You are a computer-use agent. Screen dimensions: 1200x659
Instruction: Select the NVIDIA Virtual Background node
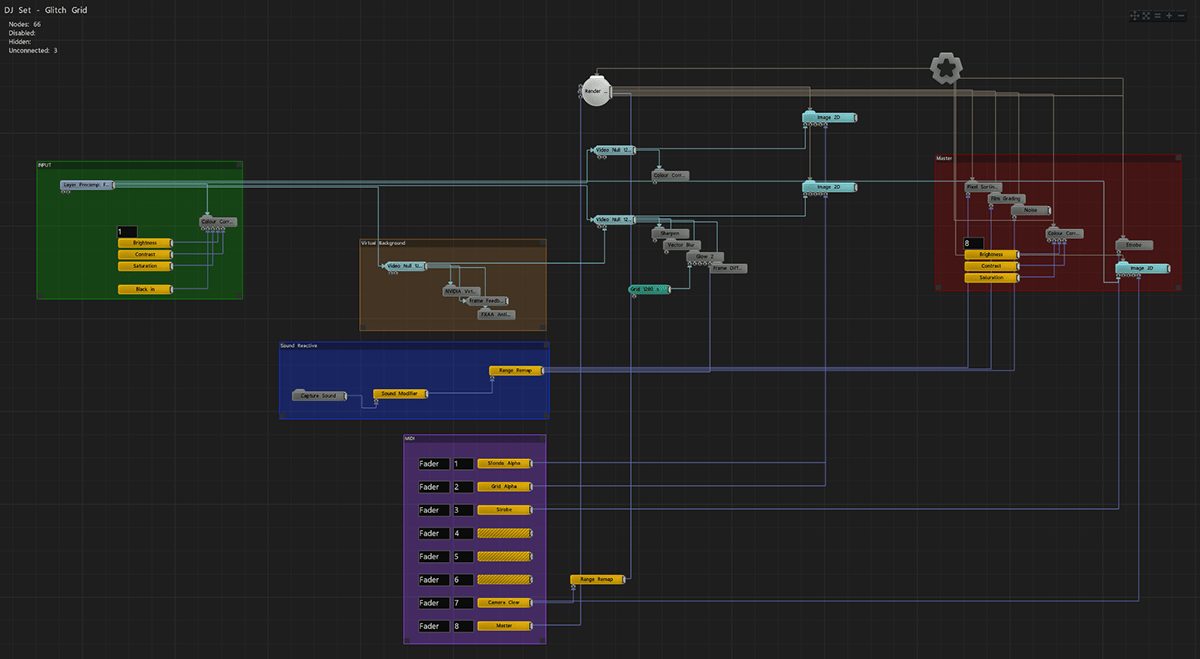[x=462, y=291]
